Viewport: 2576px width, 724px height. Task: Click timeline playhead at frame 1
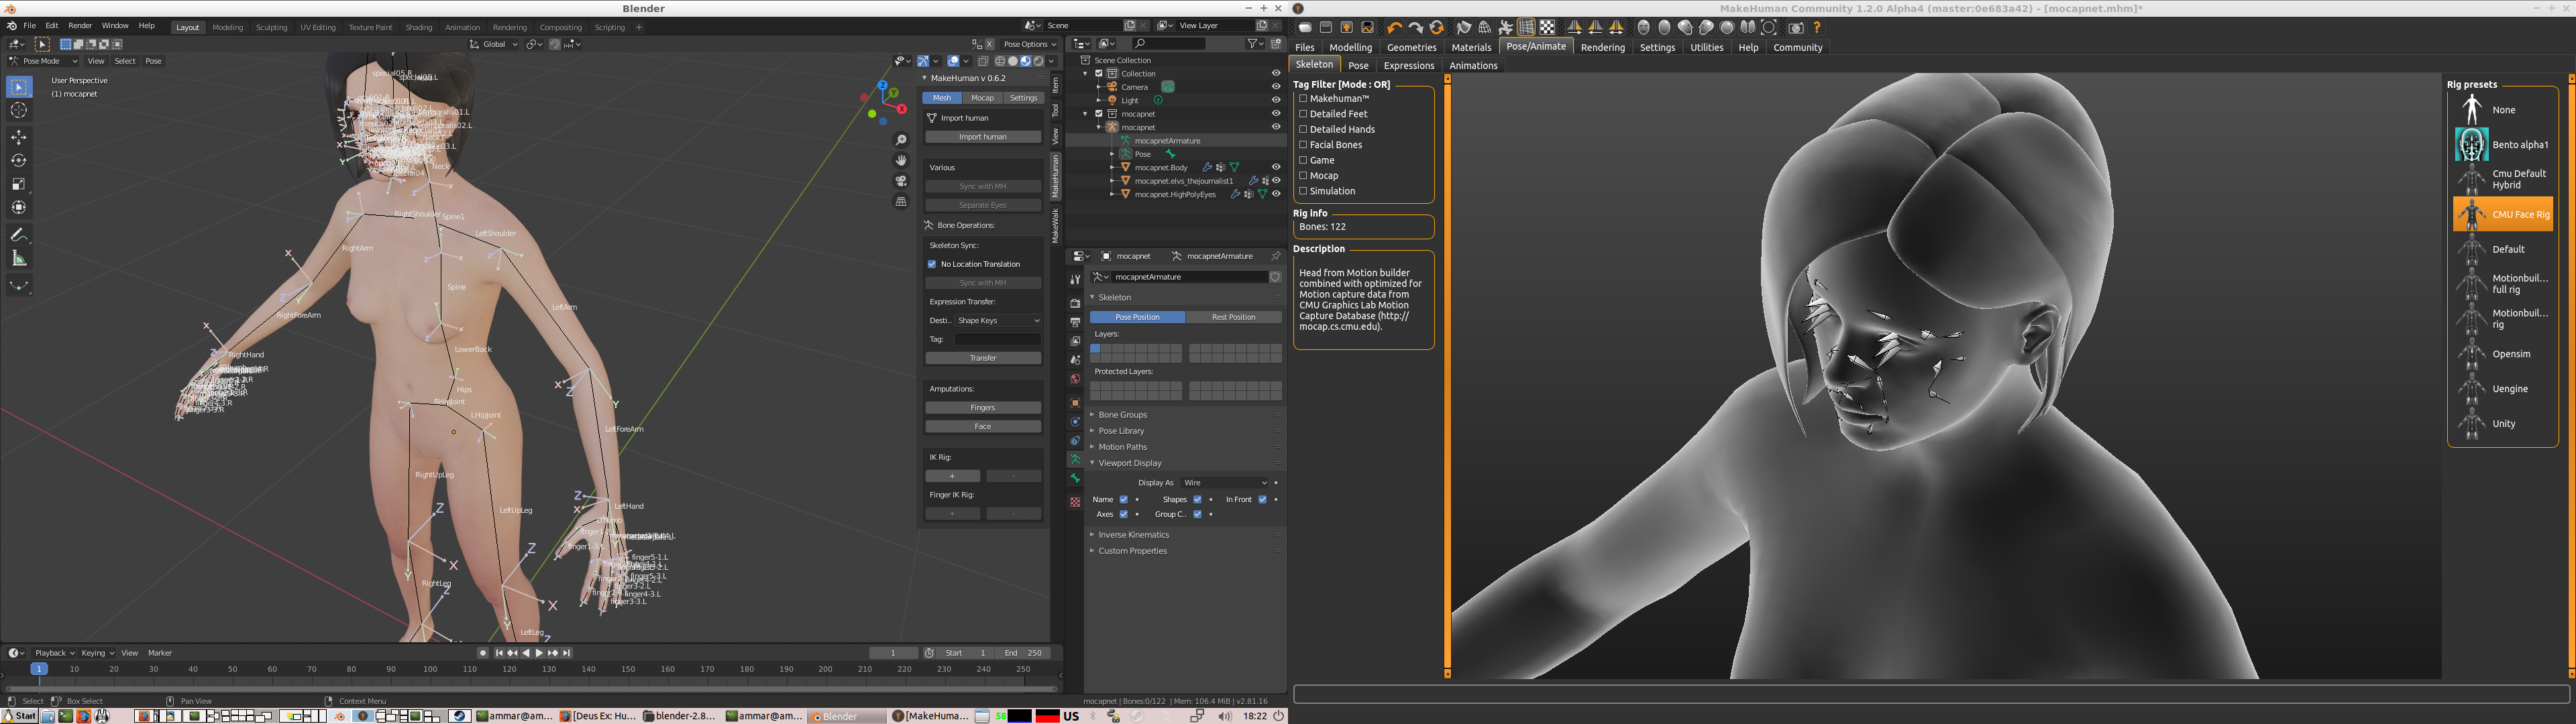pos(39,669)
